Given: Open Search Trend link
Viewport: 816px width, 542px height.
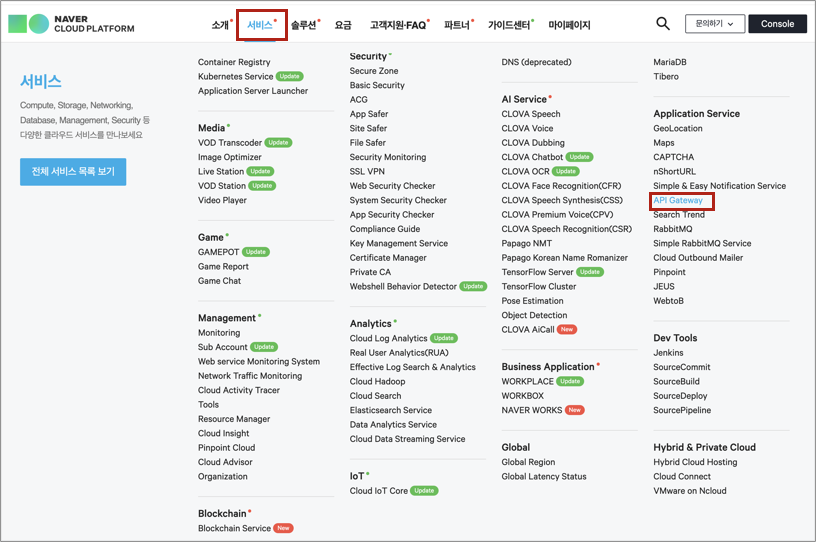Looking at the screenshot, I should pyautogui.click(x=679, y=215).
